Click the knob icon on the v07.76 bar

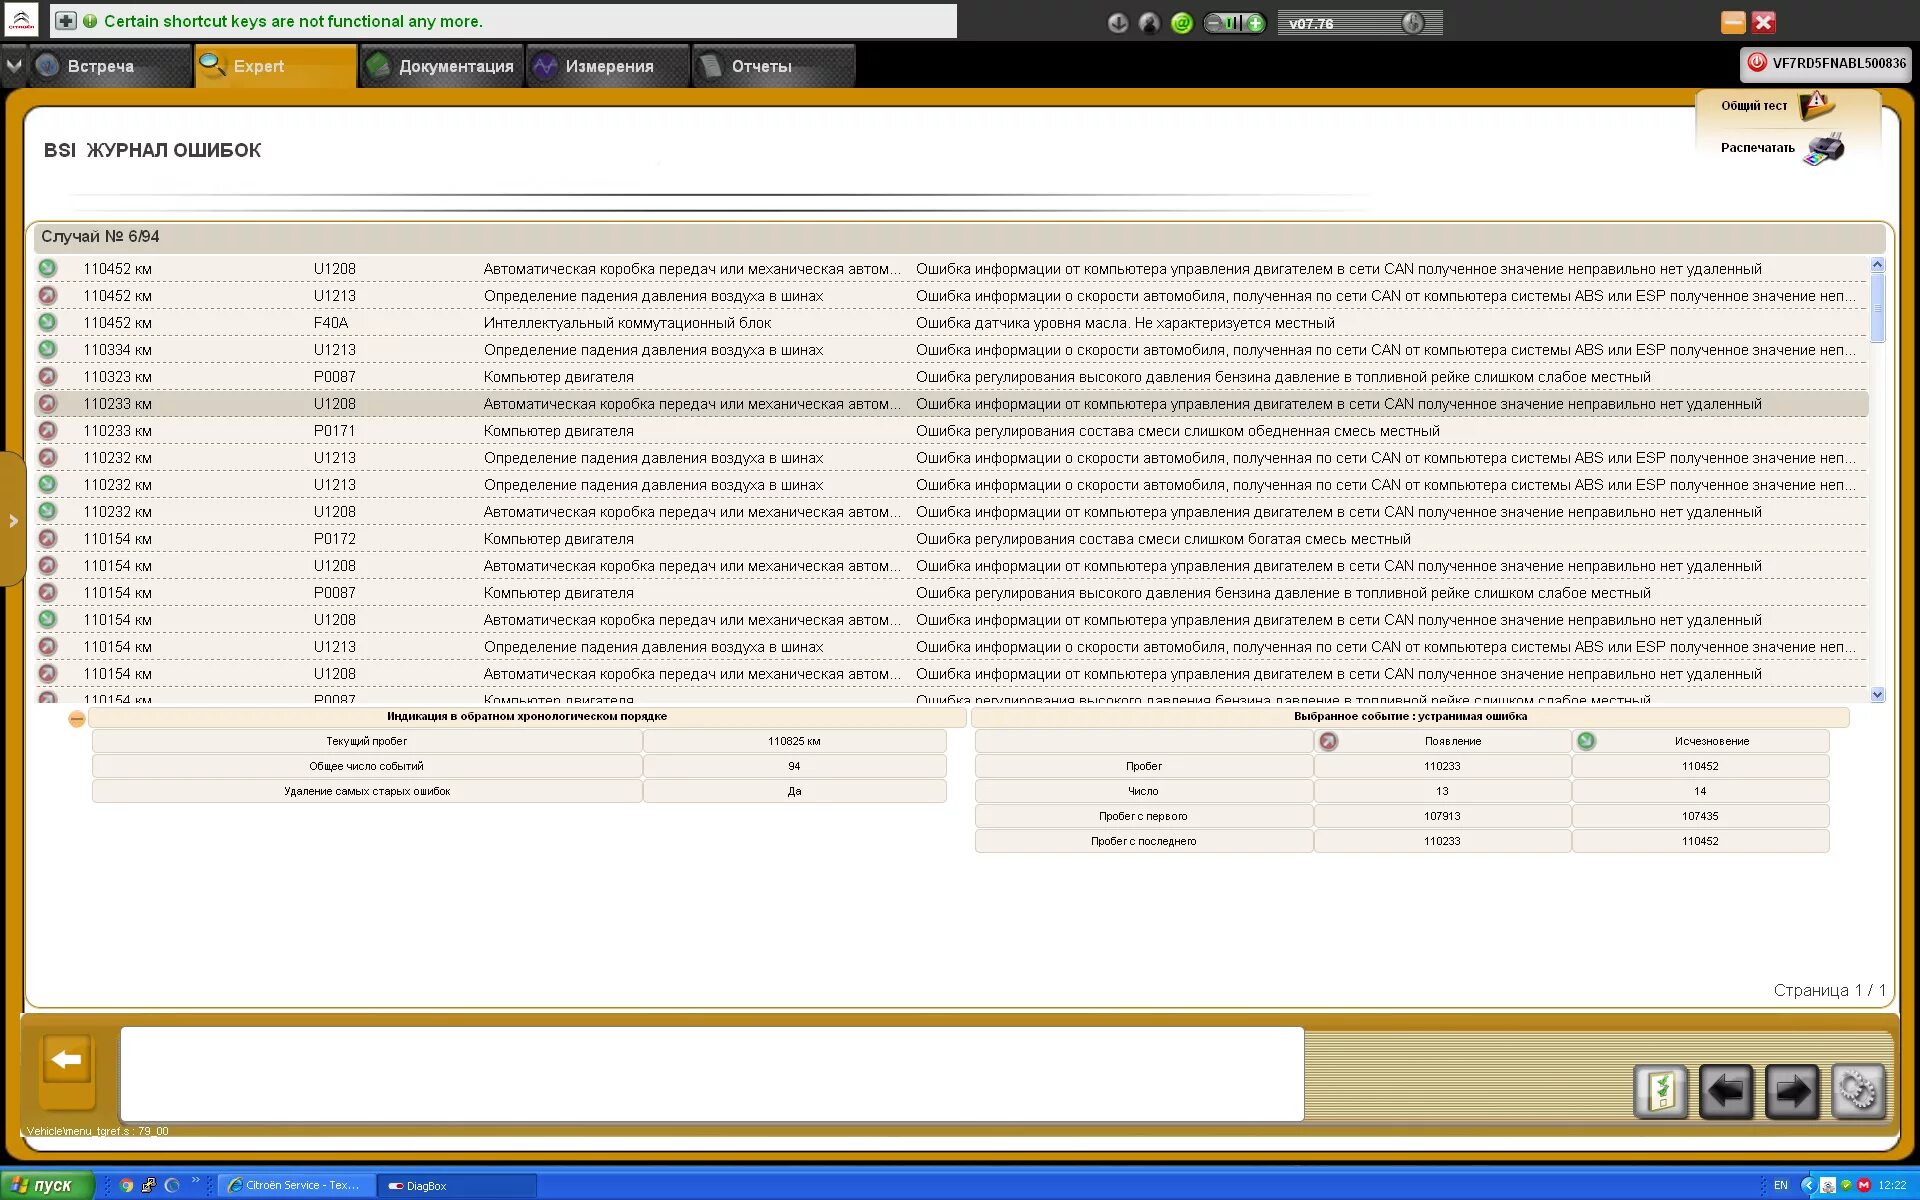point(1413,23)
